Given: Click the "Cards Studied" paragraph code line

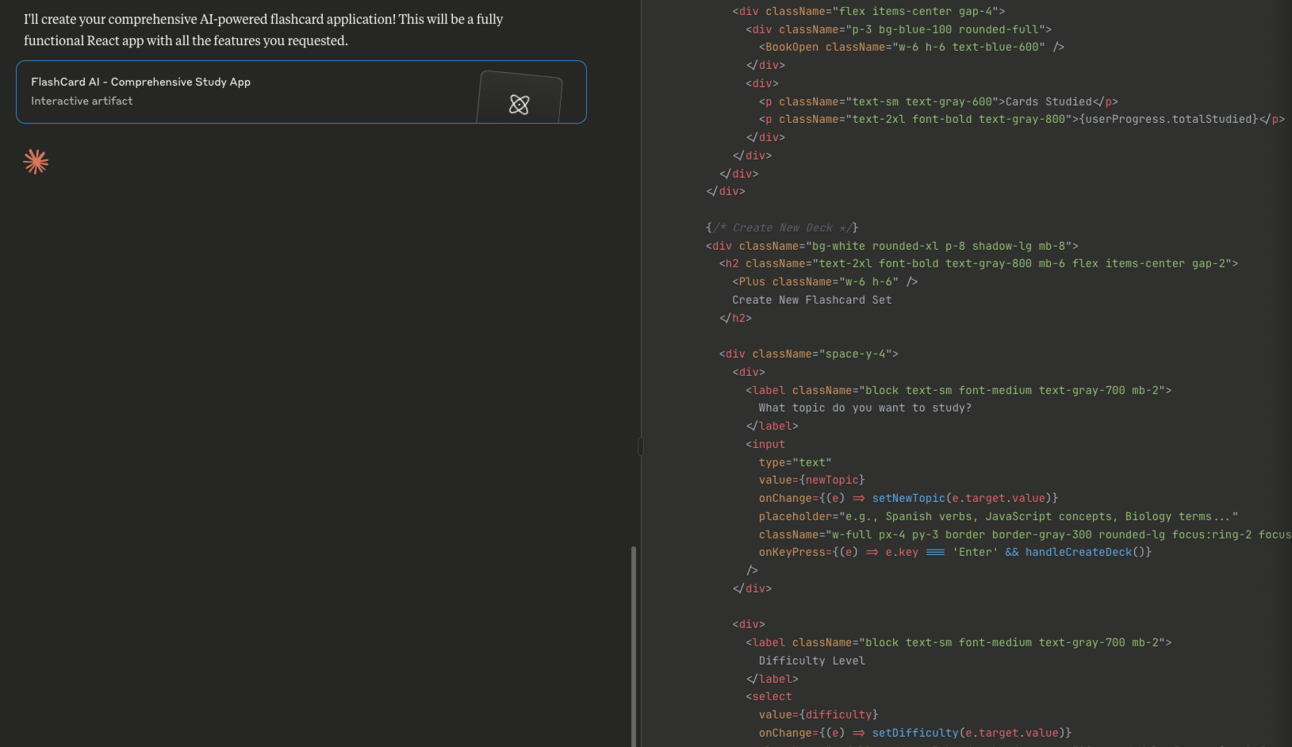Looking at the screenshot, I should pyautogui.click(x=938, y=101).
